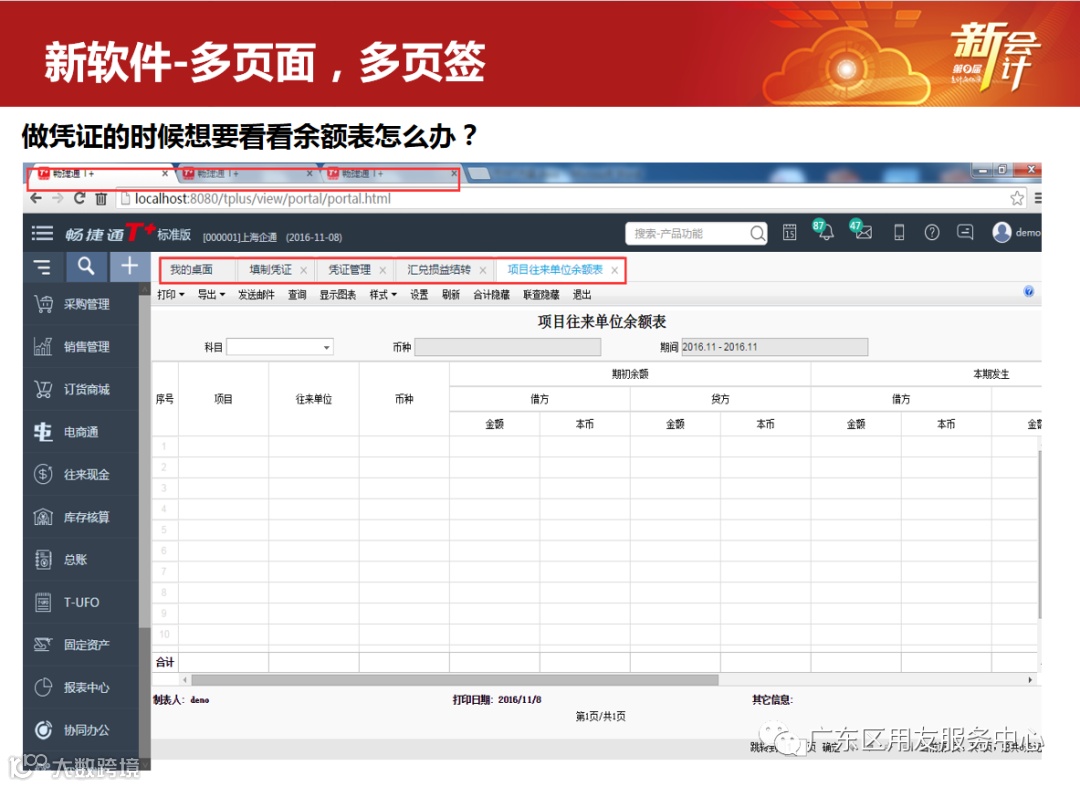Open 总账 general ledger module
1080x787 pixels.
click(81, 560)
